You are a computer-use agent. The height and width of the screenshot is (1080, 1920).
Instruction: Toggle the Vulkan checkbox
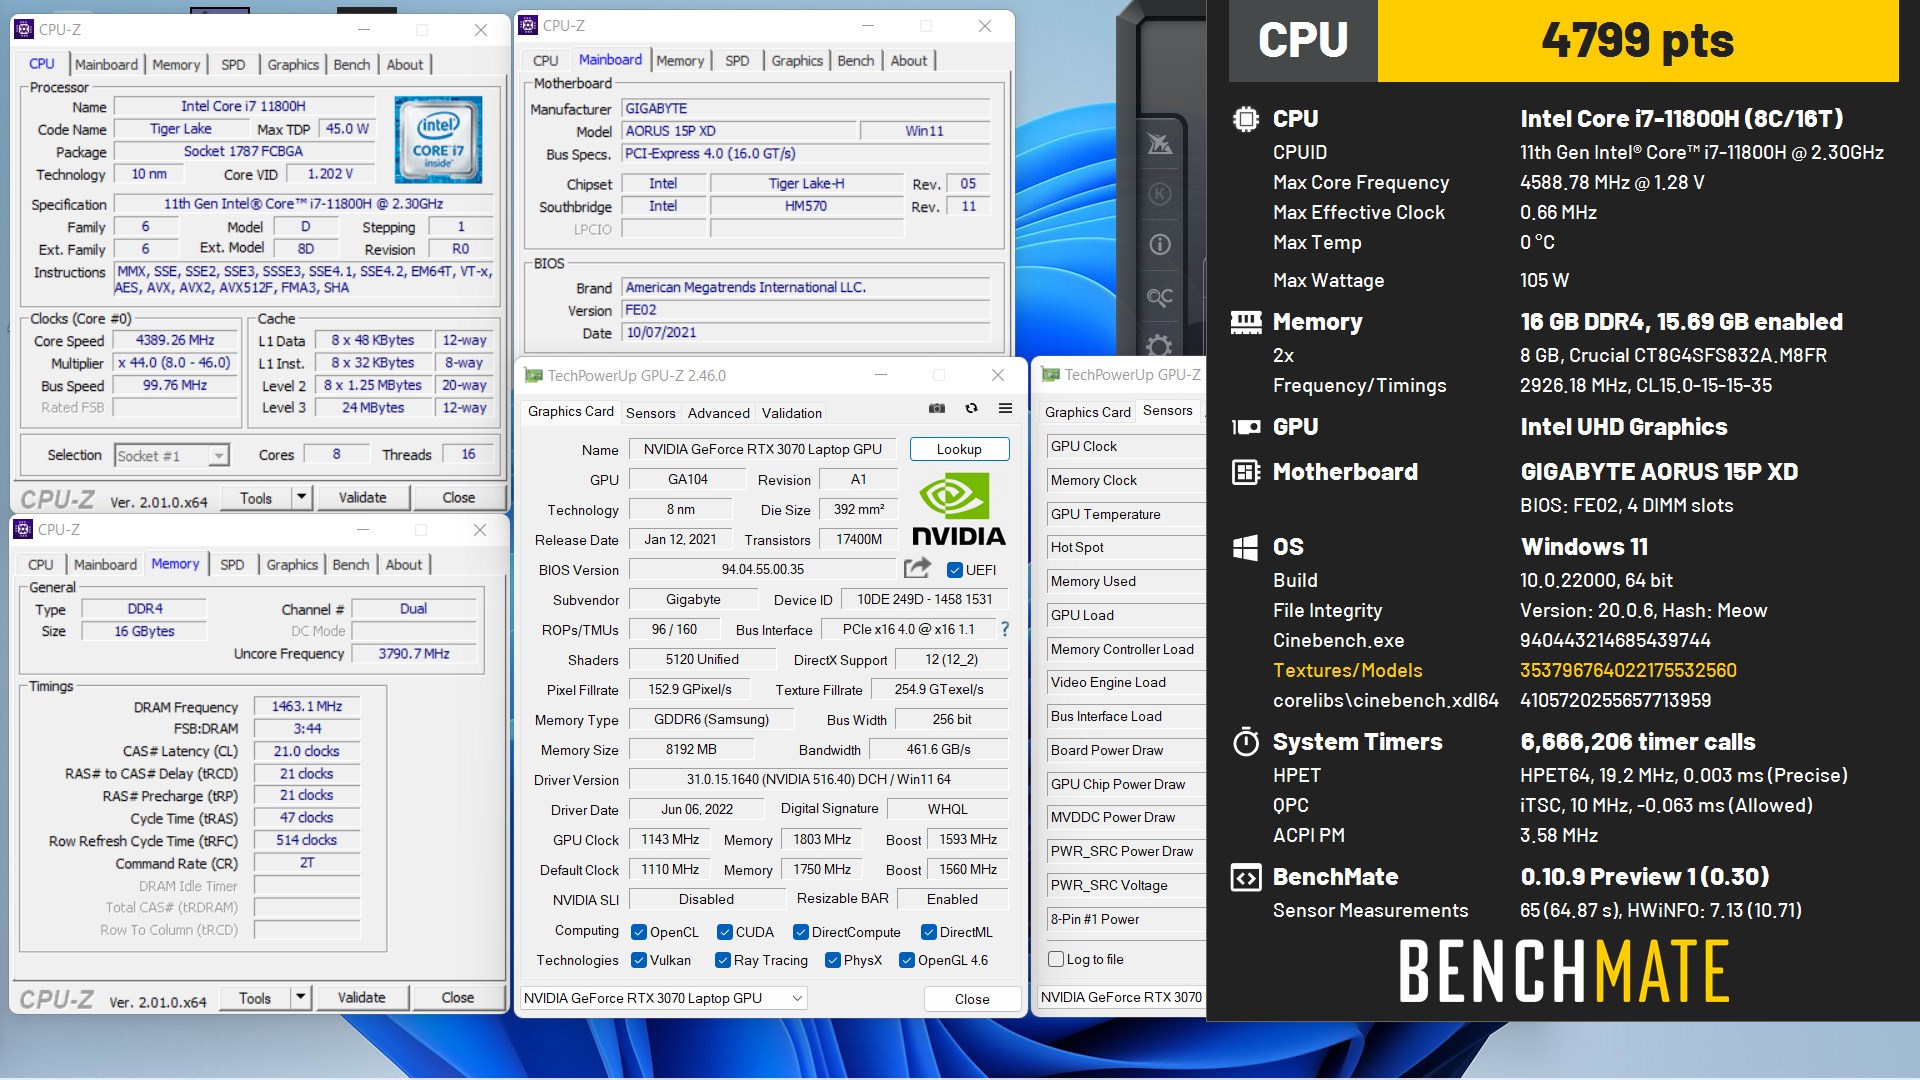pyautogui.click(x=639, y=960)
